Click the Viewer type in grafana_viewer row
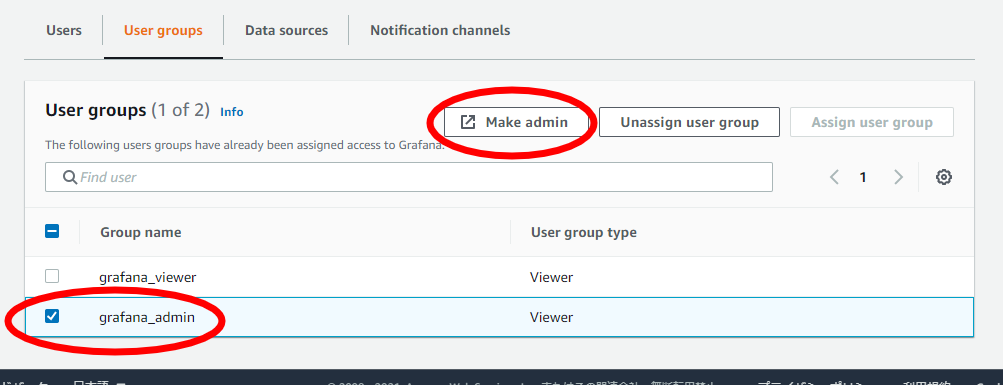Viewport: 1003px width, 385px height. (x=551, y=278)
